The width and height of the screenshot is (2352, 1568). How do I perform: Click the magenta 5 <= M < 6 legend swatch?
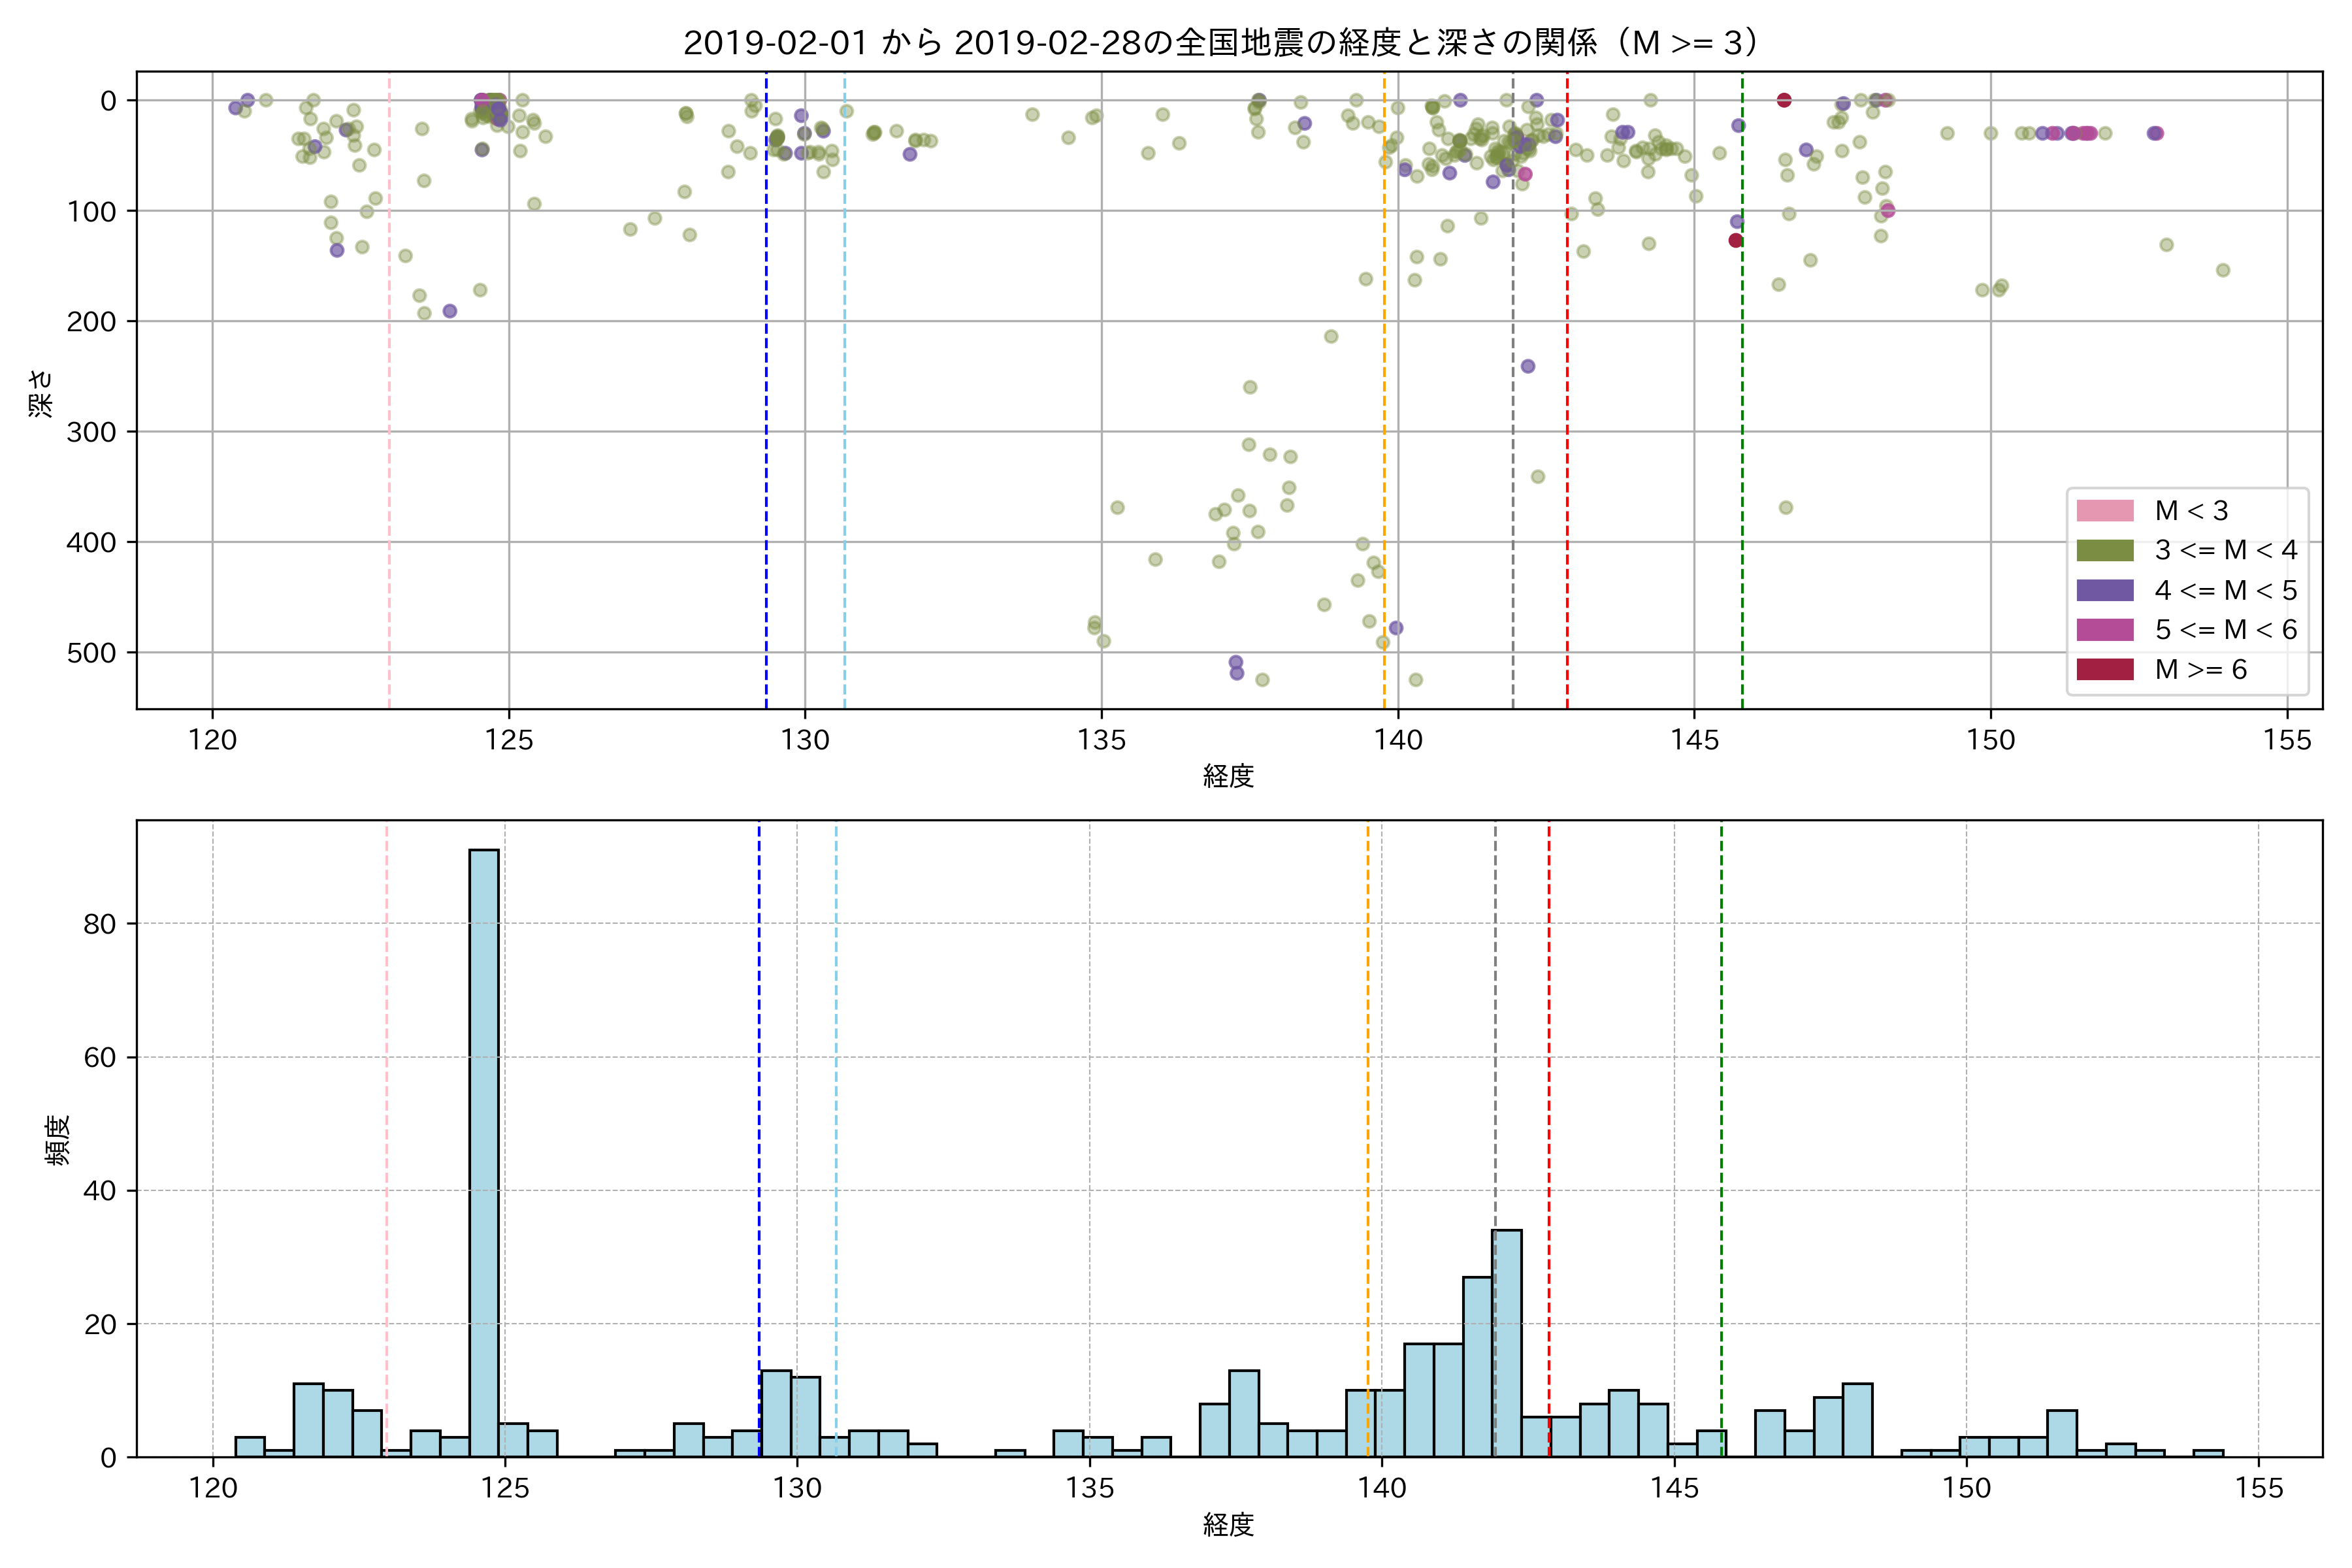pyautogui.click(x=2104, y=630)
